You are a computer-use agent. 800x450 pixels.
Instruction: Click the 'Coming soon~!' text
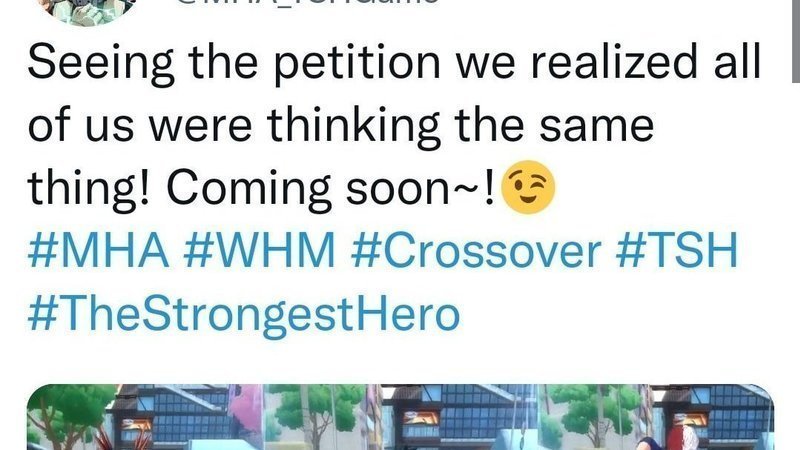(x=331, y=188)
